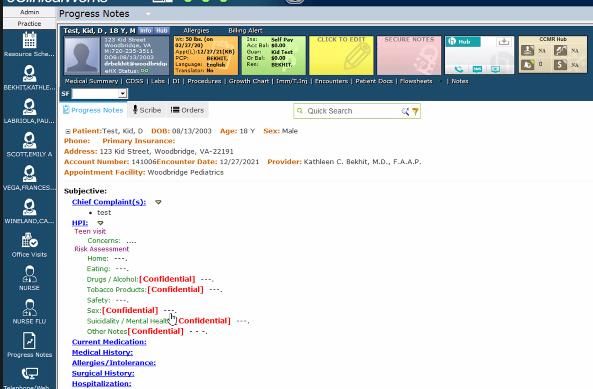The image size is (593, 389).
Task: Expand the HPI arrow menu
Action: [x=100, y=223]
